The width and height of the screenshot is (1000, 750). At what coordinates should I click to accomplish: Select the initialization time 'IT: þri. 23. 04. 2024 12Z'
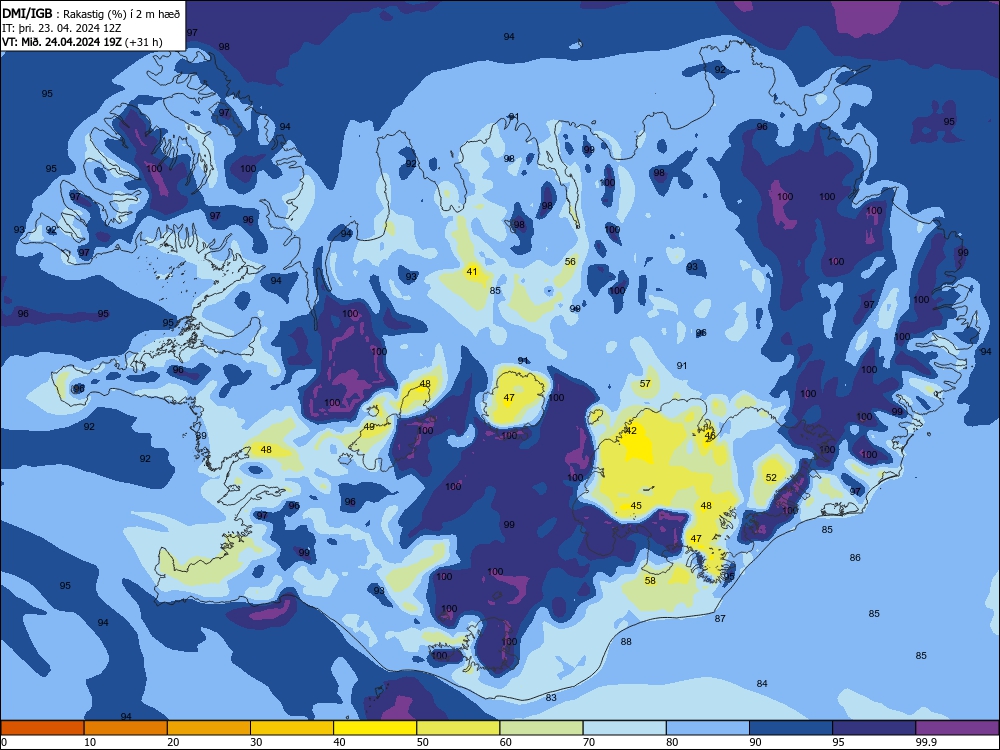pos(62,28)
